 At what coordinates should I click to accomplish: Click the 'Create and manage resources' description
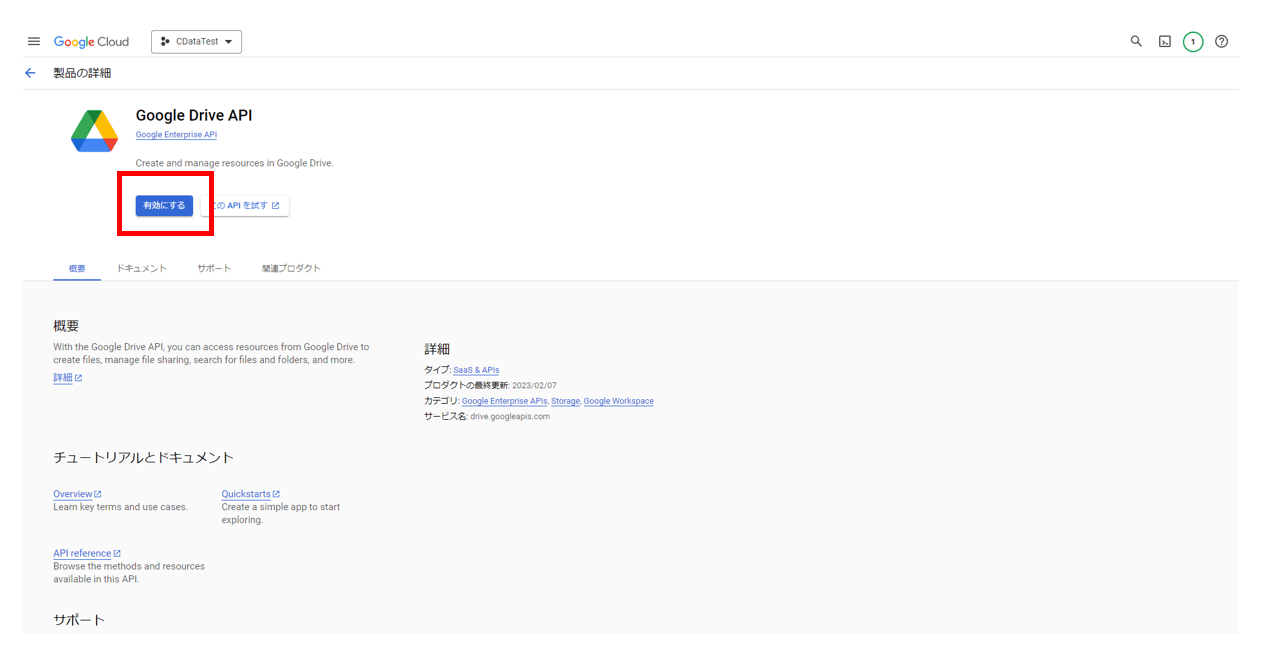click(x=234, y=163)
